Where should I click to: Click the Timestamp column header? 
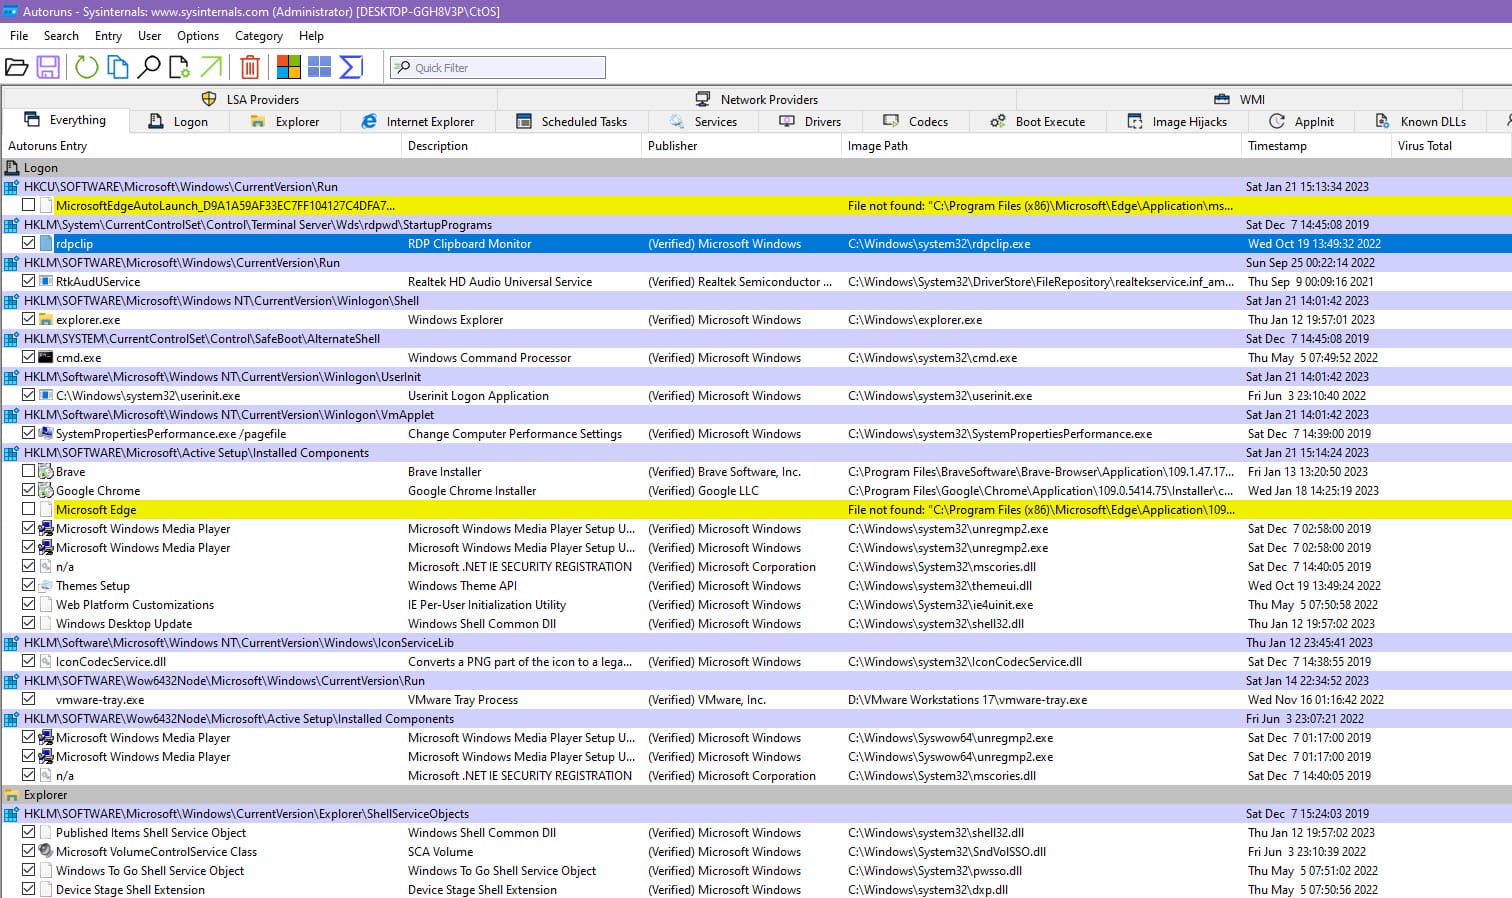click(x=1277, y=146)
